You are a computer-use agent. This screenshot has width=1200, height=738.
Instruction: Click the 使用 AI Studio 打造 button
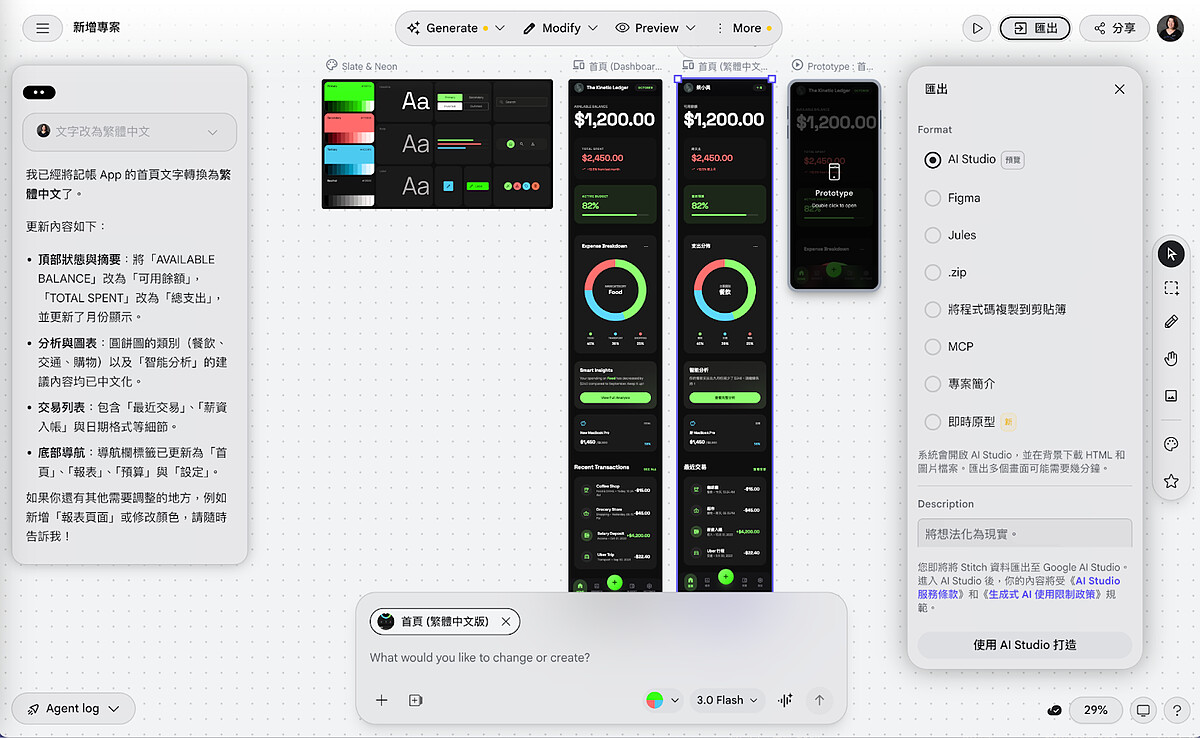point(1024,645)
